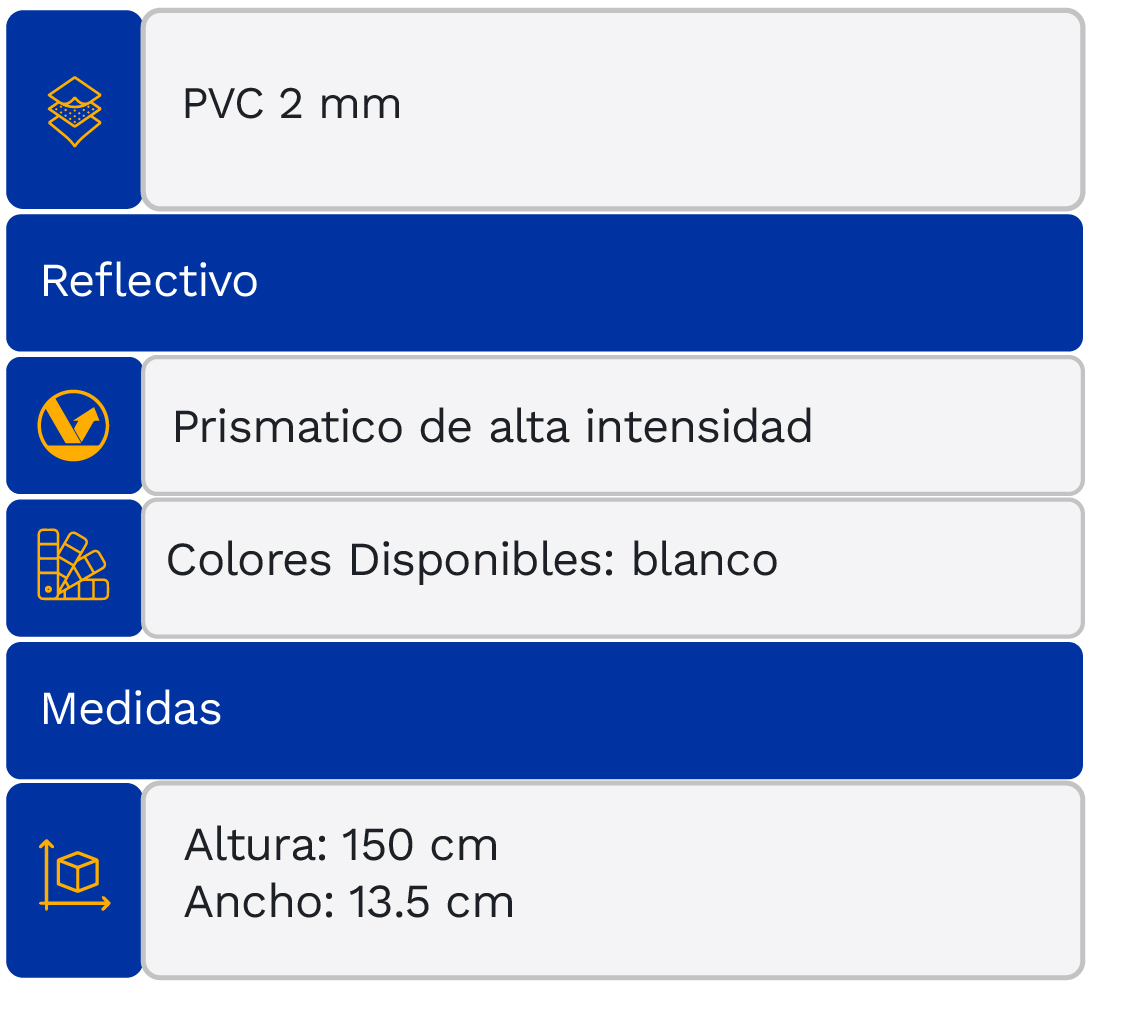Select the 2 mm thickness value
This screenshot has width=1121, height=1028.
[x=340, y=104]
